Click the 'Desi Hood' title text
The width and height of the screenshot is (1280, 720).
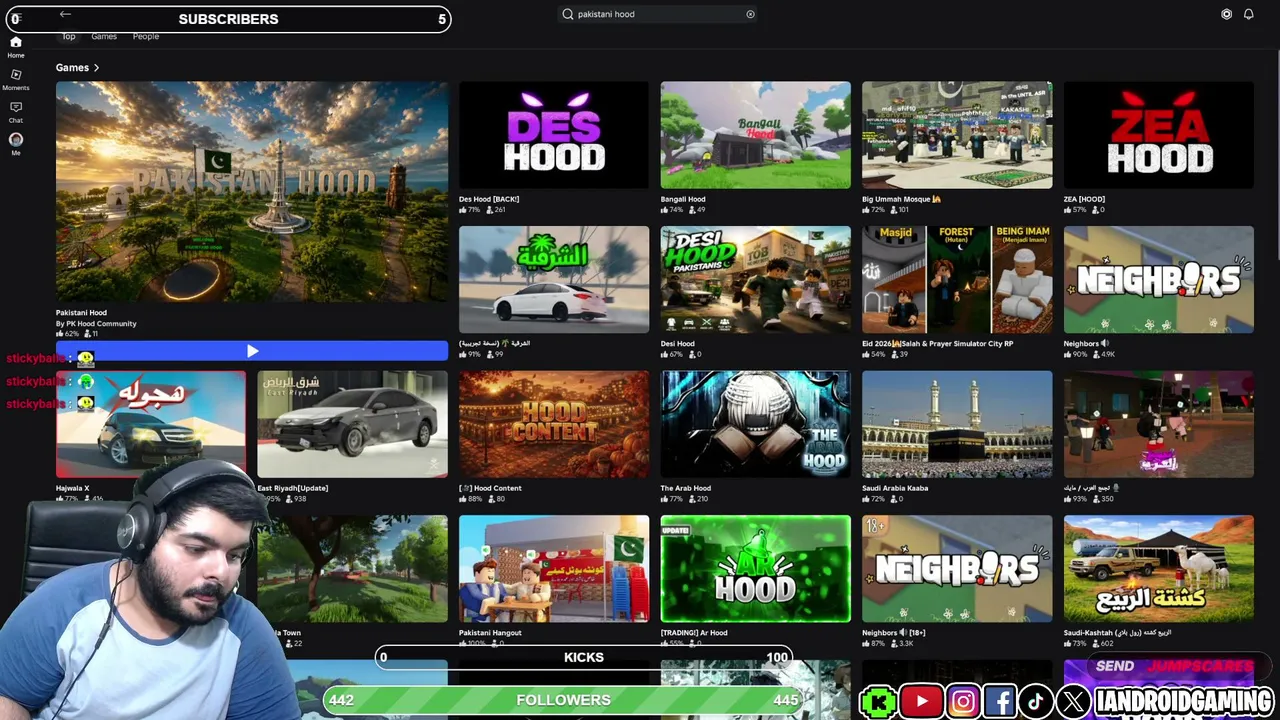pos(678,344)
